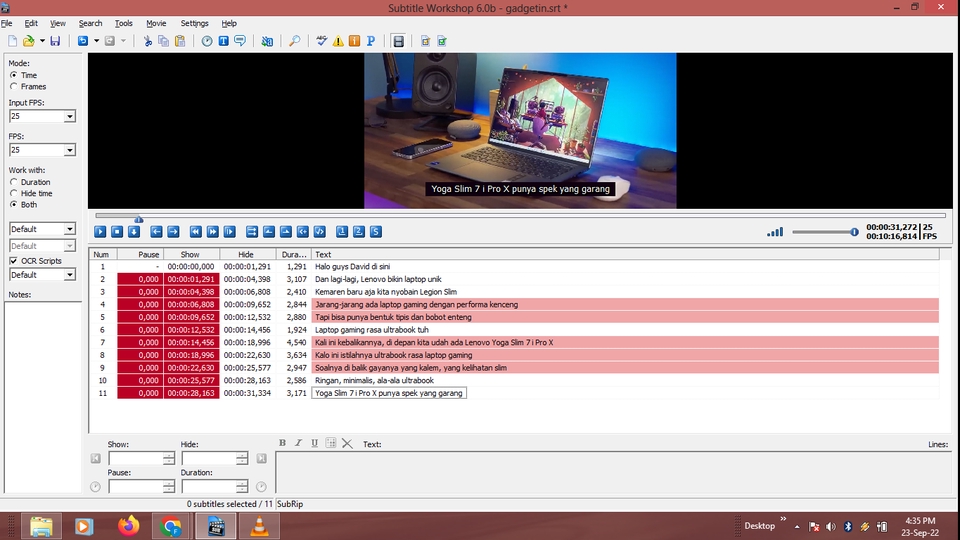Image resolution: width=960 pixels, height=540 pixels.
Task: Click the fast forward playback button
Action: coord(212,231)
